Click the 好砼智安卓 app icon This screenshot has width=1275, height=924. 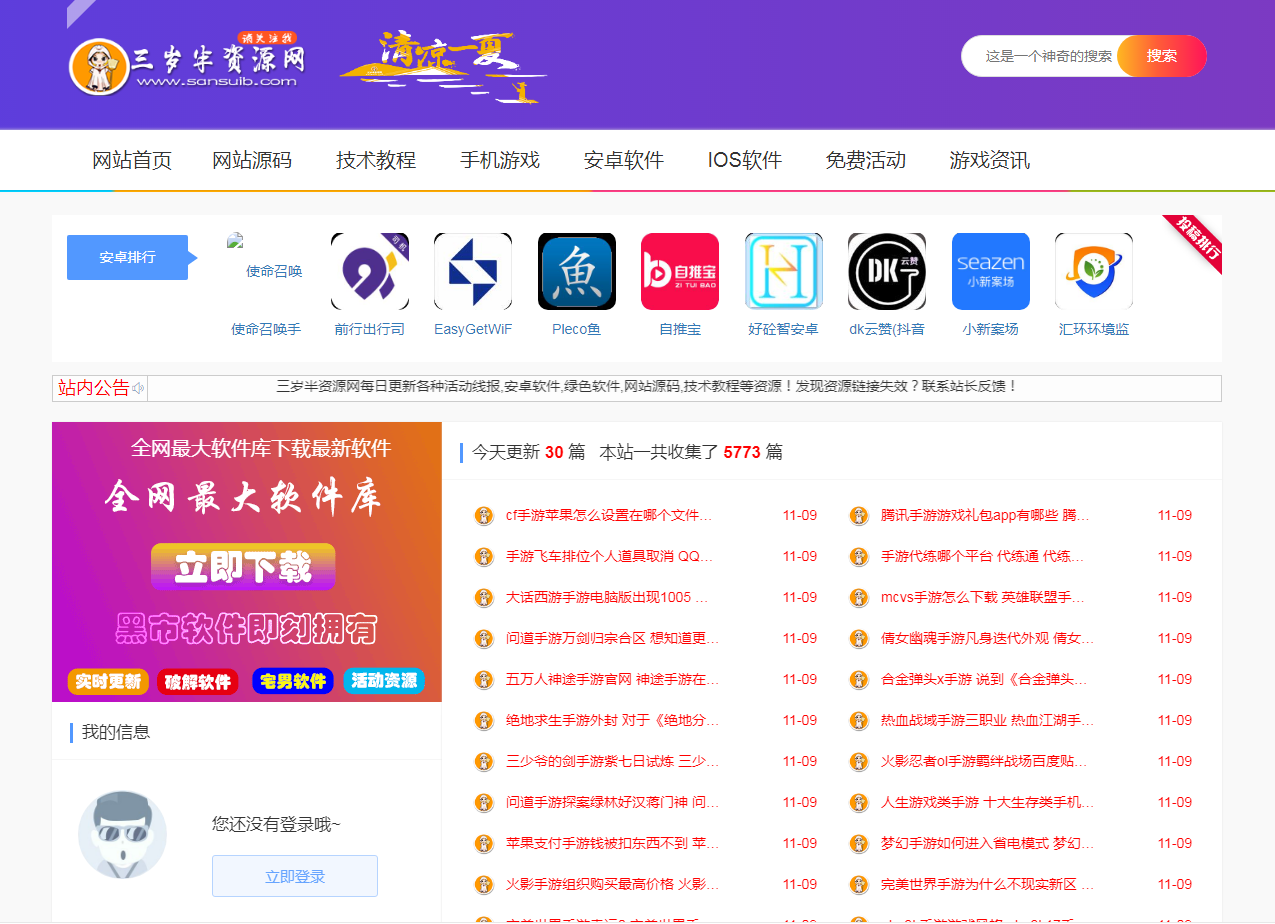point(784,271)
